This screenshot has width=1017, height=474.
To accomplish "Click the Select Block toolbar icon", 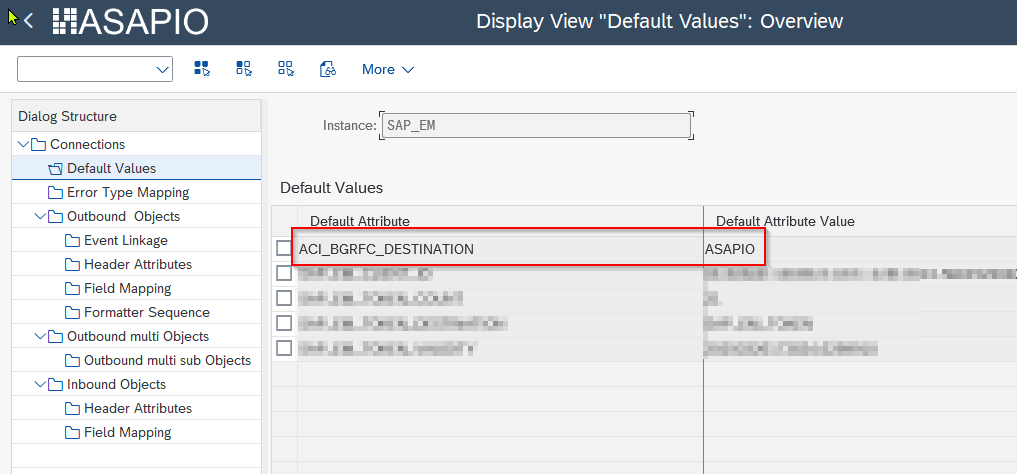I will [x=243, y=69].
